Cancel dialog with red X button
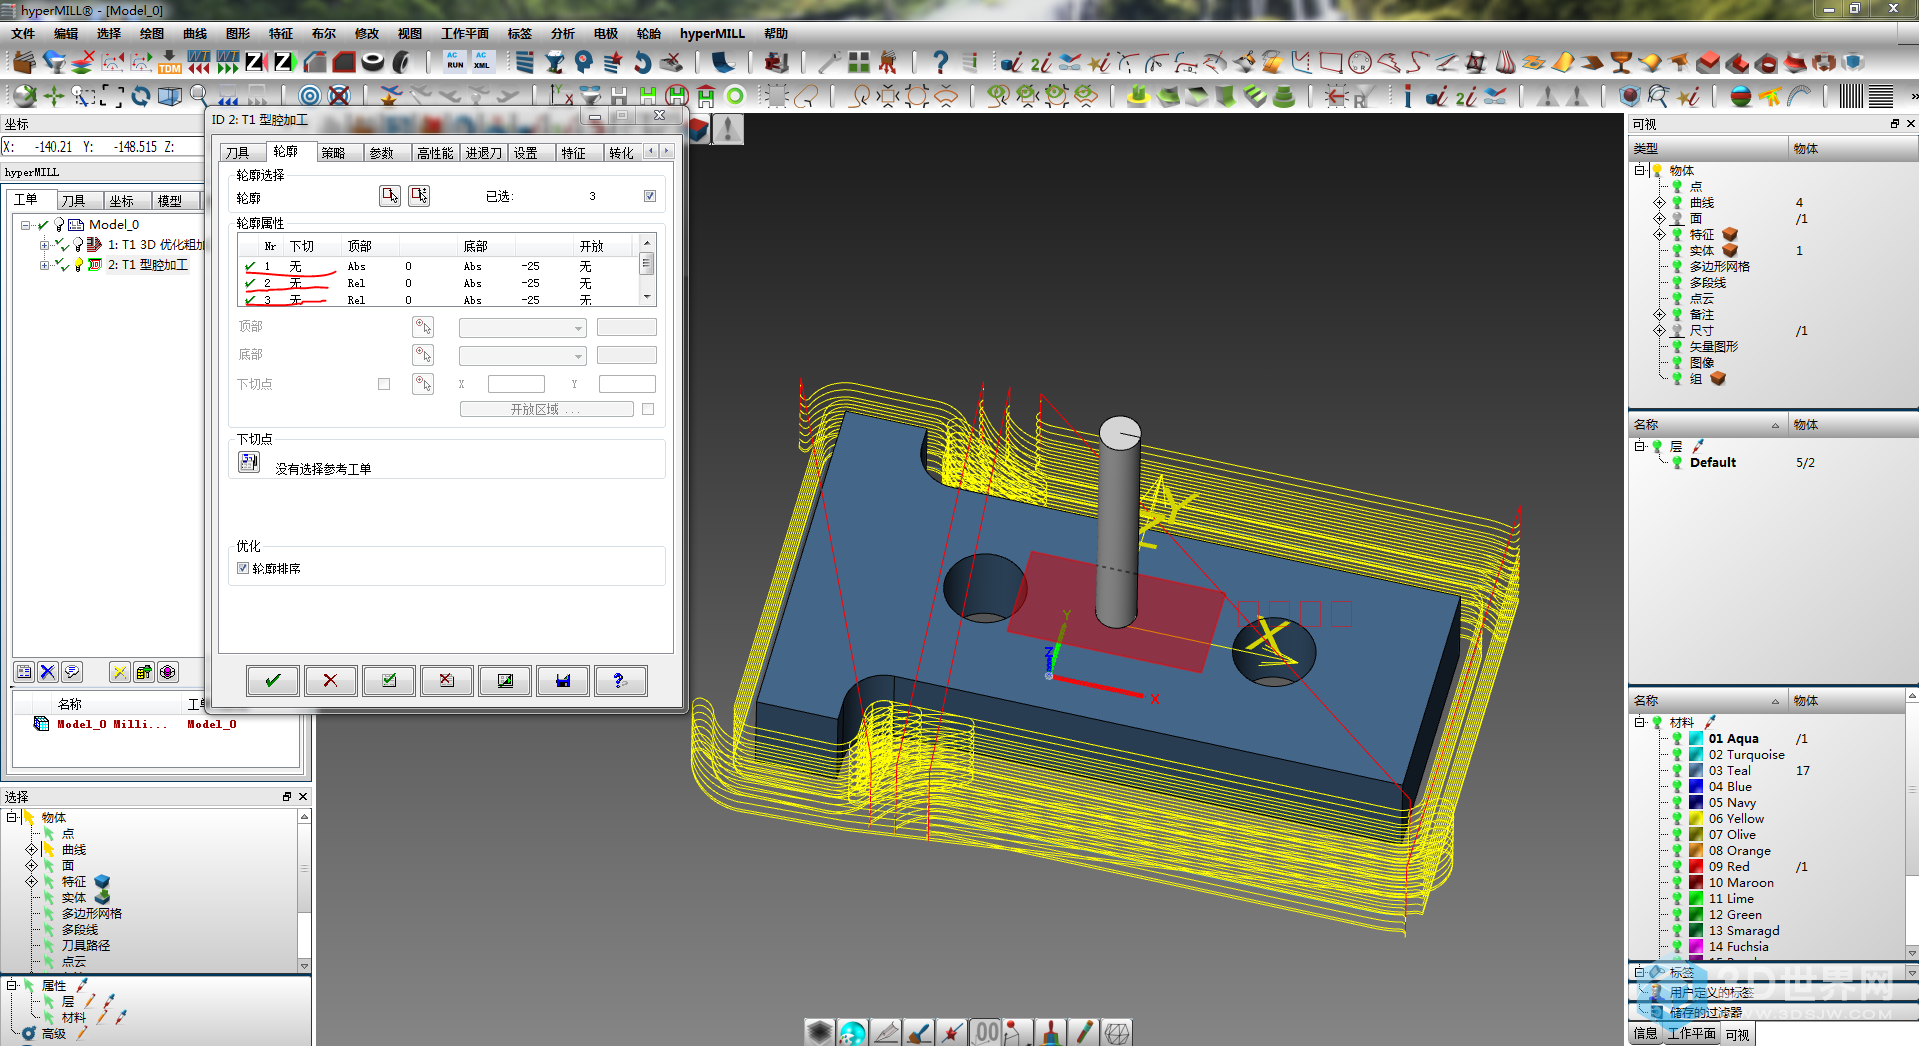The width and height of the screenshot is (1919, 1046). (330, 681)
